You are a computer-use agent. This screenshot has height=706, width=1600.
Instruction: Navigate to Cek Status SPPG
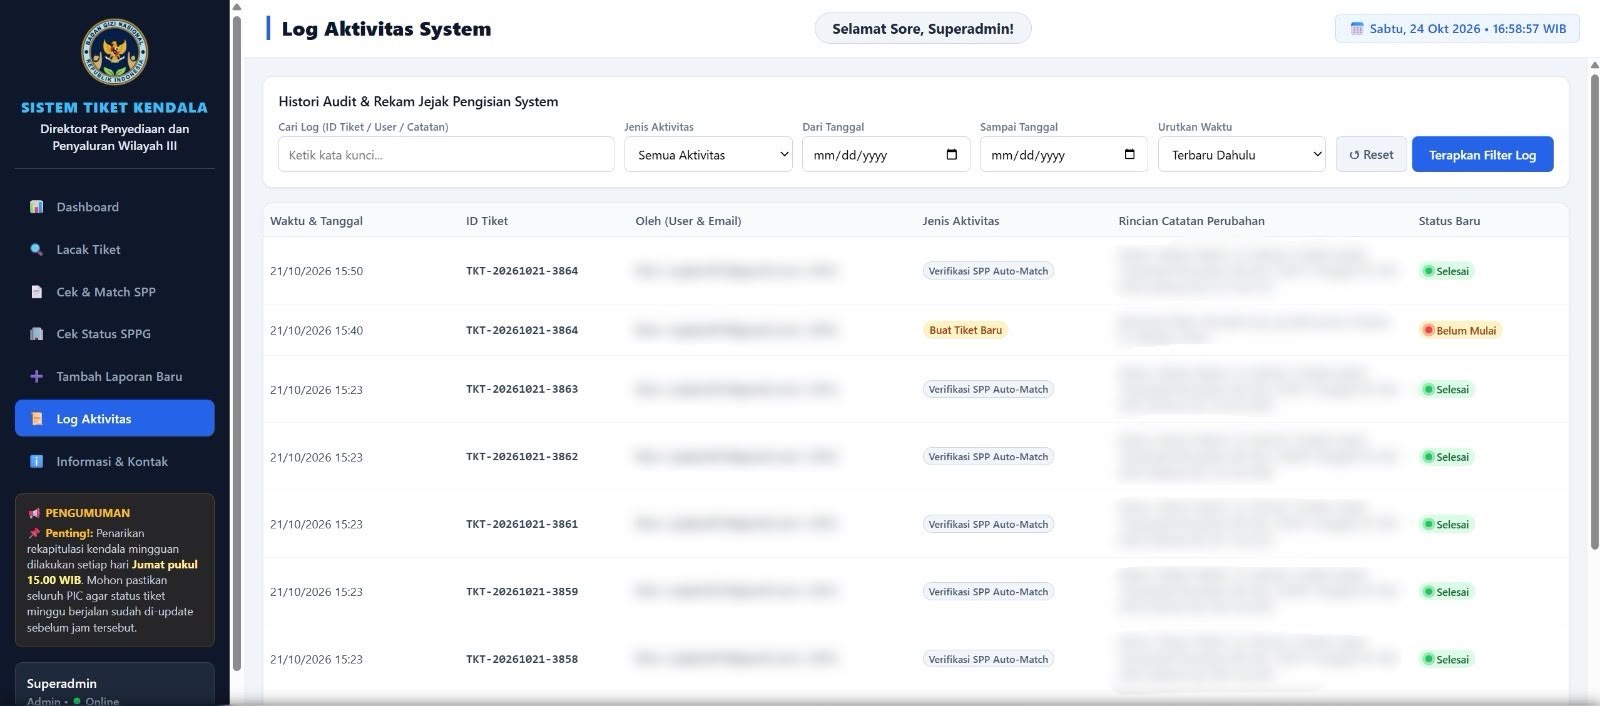pos(114,334)
